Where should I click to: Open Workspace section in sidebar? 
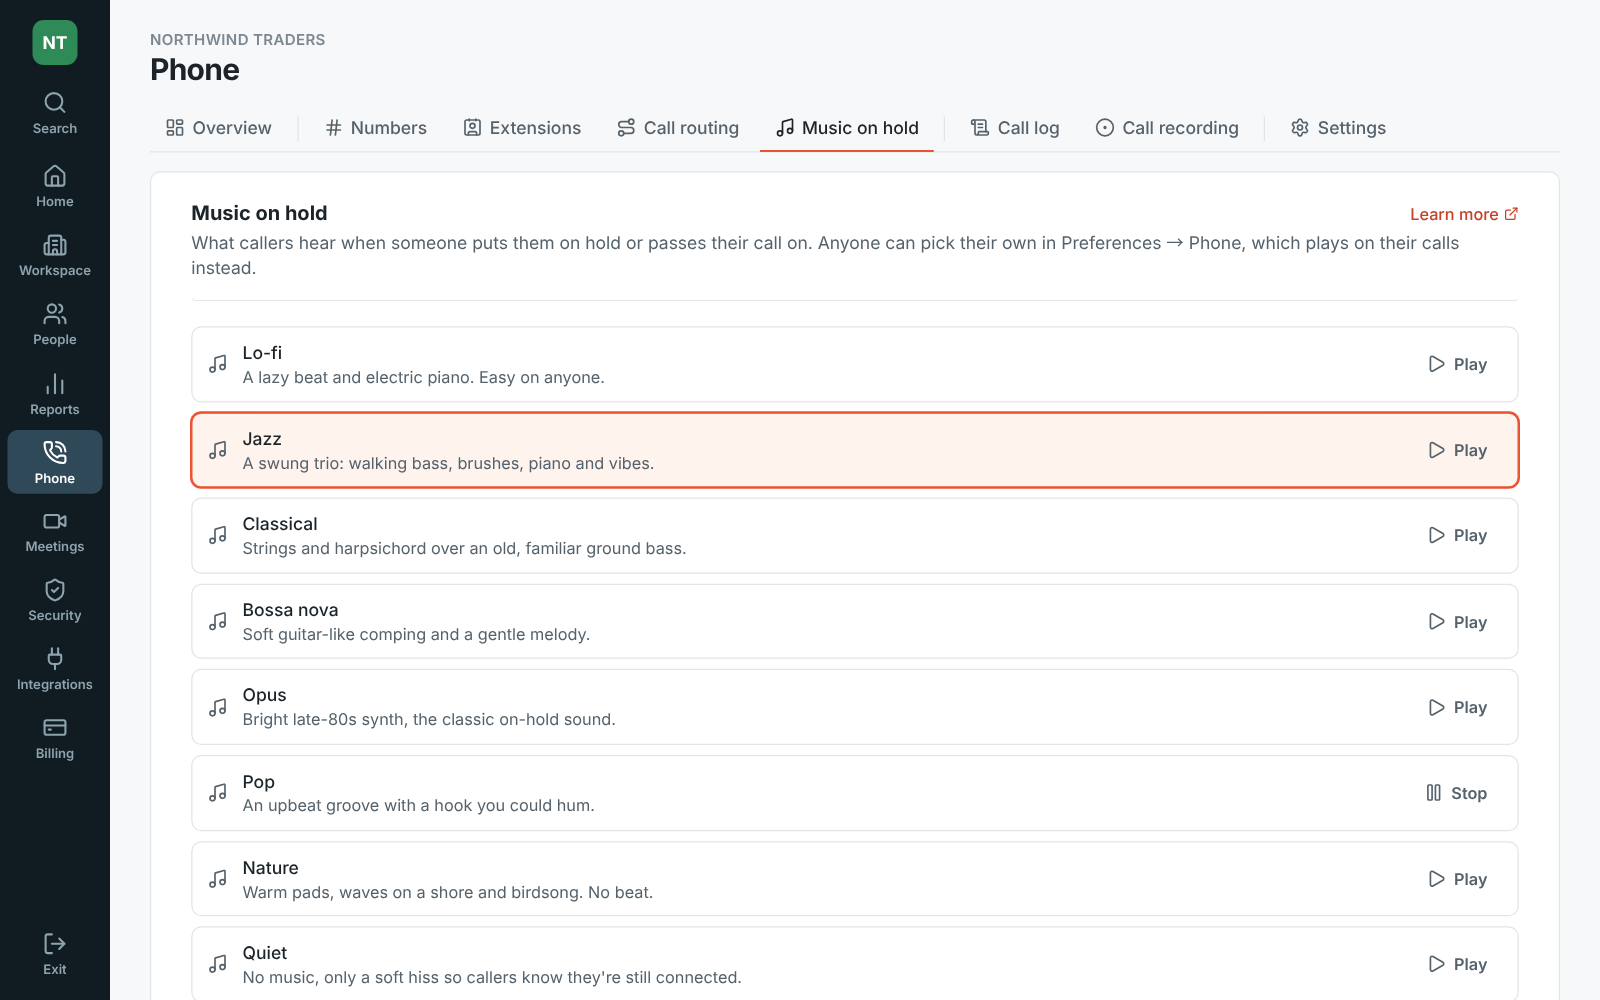point(55,255)
